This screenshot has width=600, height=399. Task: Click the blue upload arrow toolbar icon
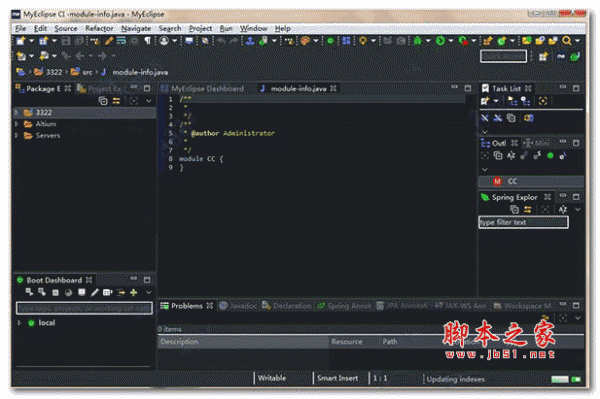[250, 41]
